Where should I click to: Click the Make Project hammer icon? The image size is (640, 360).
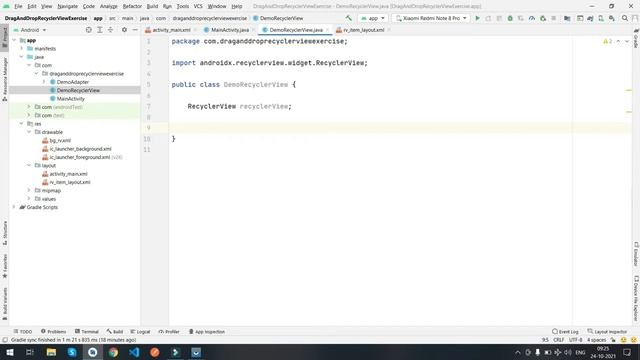pos(349,18)
